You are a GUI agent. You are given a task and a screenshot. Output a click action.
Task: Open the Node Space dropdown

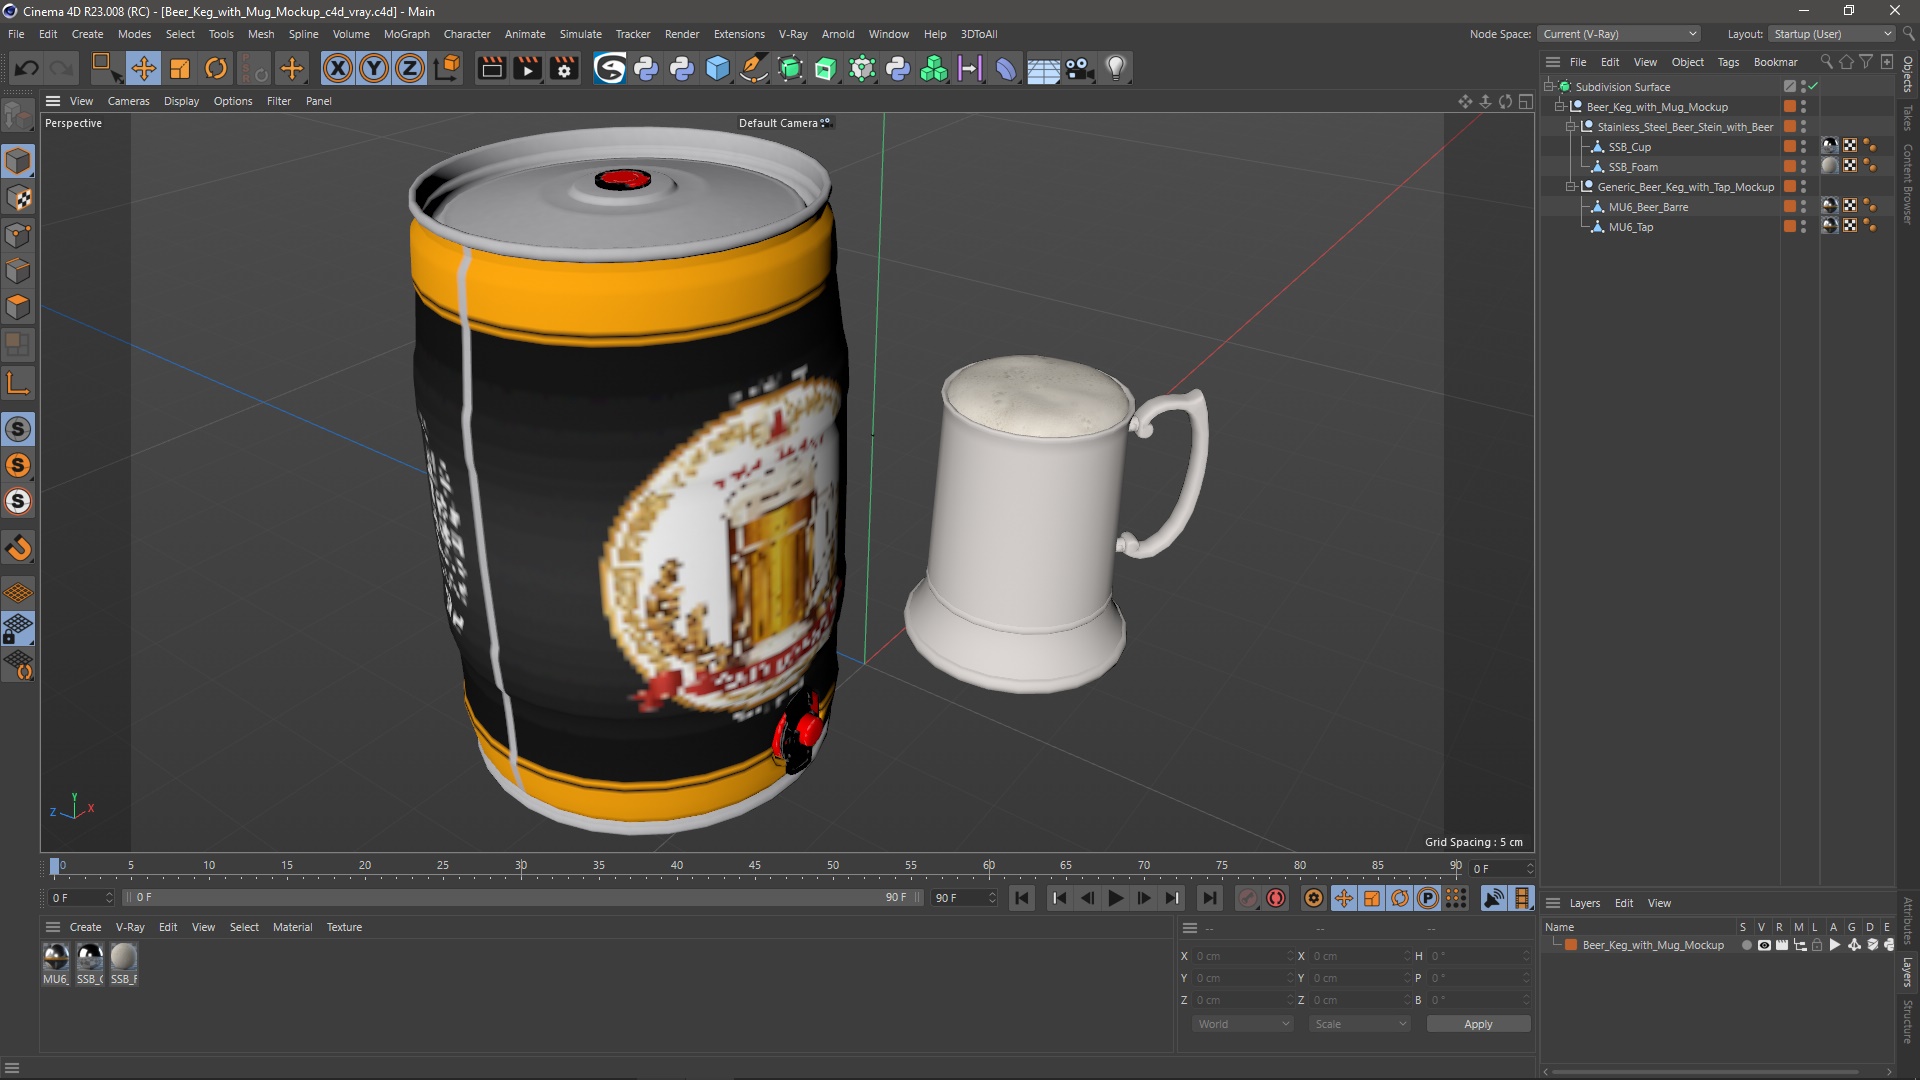(1619, 34)
